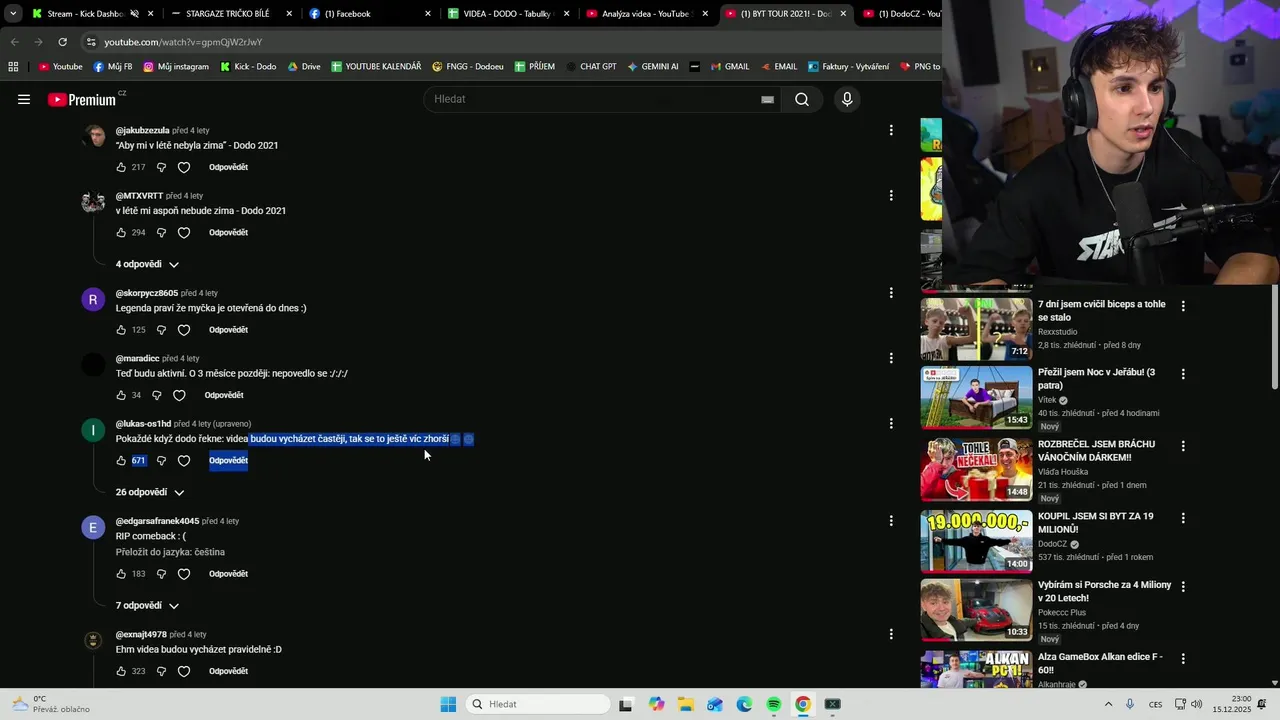1280x720 pixels.
Task: Open File Explorer from the taskbar
Action: [685, 704]
